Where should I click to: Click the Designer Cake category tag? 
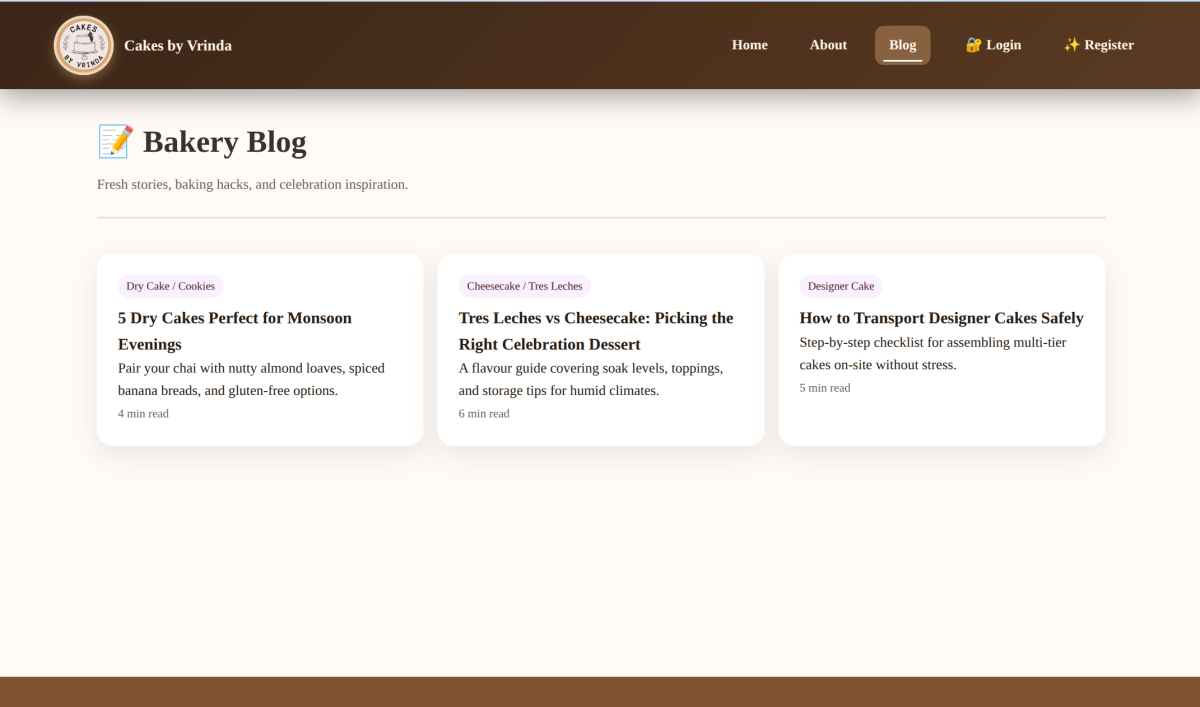(x=840, y=286)
